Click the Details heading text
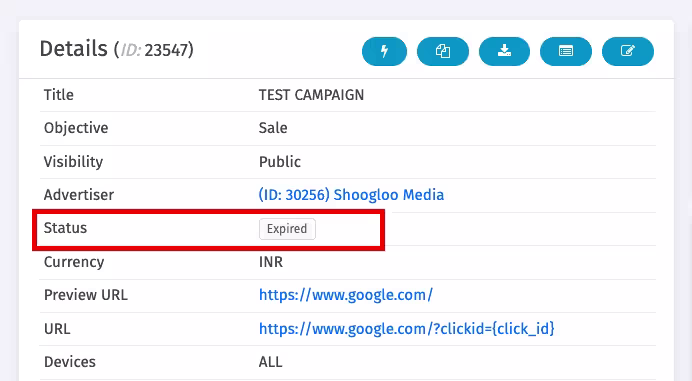Viewport: 692px width, 381px height. [73, 49]
